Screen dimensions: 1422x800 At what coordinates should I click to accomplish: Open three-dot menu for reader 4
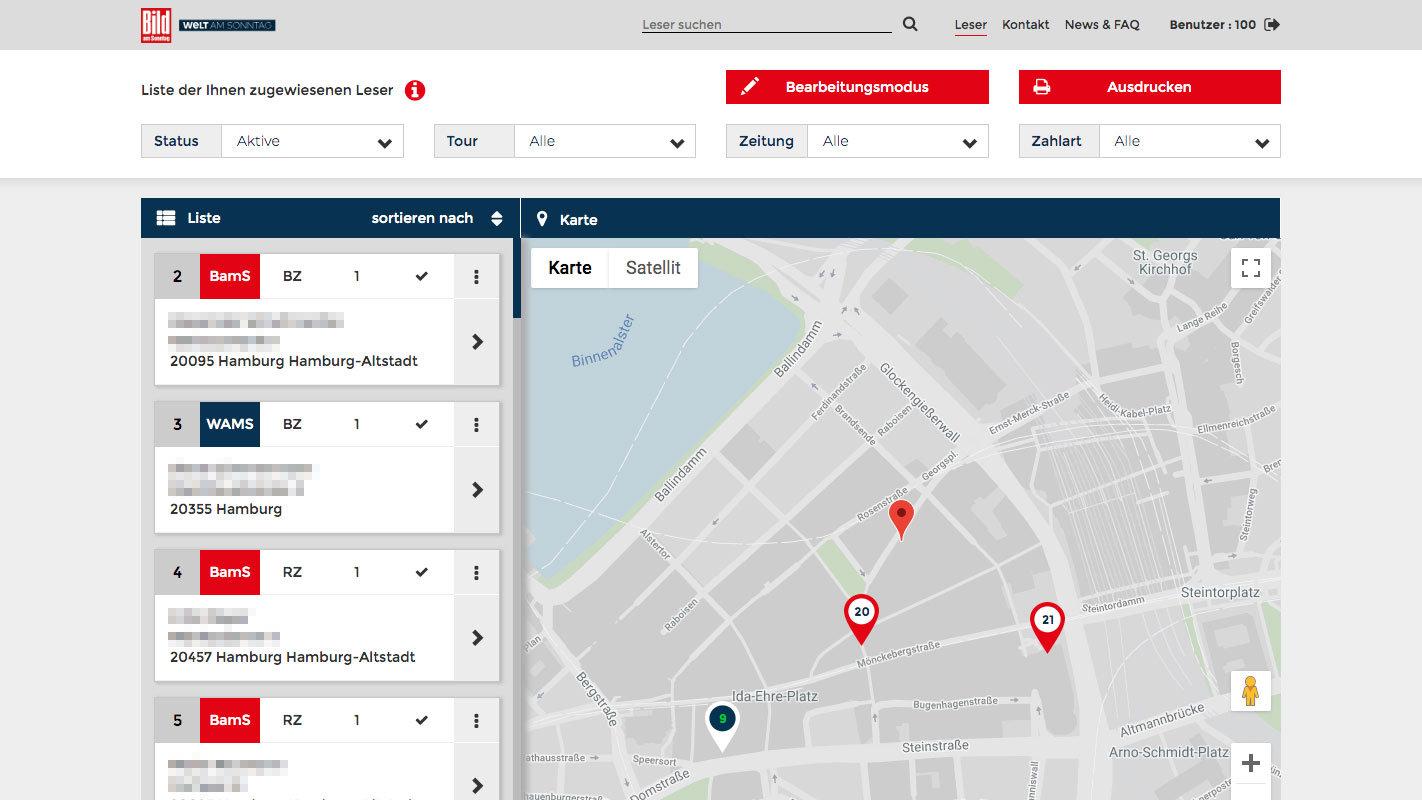coord(476,573)
